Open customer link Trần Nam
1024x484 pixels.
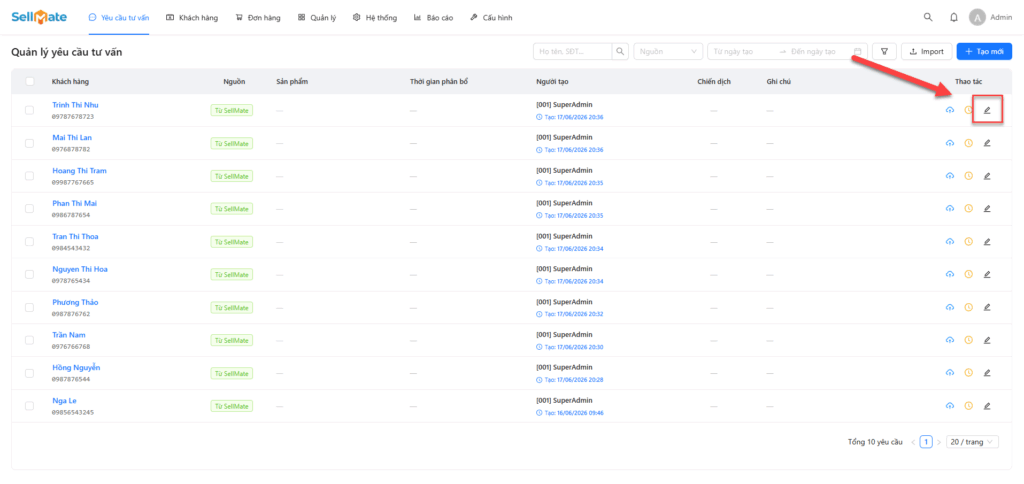coord(69,335)
